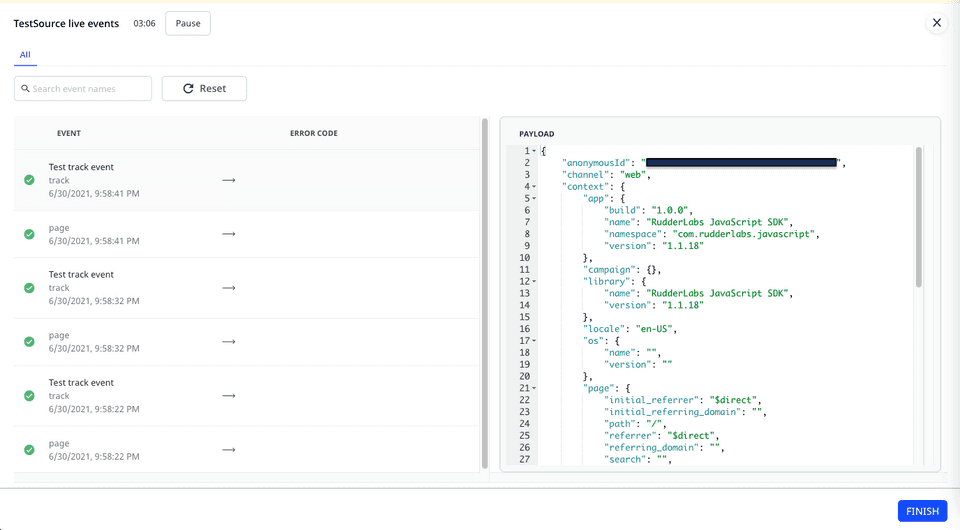Pause the live events stream
960x530 pixels.
[187, 23]
